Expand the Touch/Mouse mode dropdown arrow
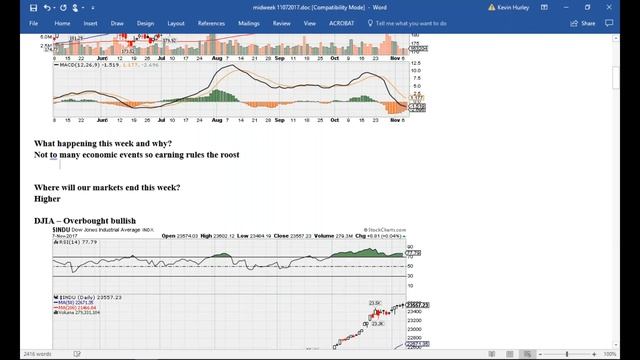Image resolution: width=640 pixels, height=360 pixels. click(x=83, y=8)
